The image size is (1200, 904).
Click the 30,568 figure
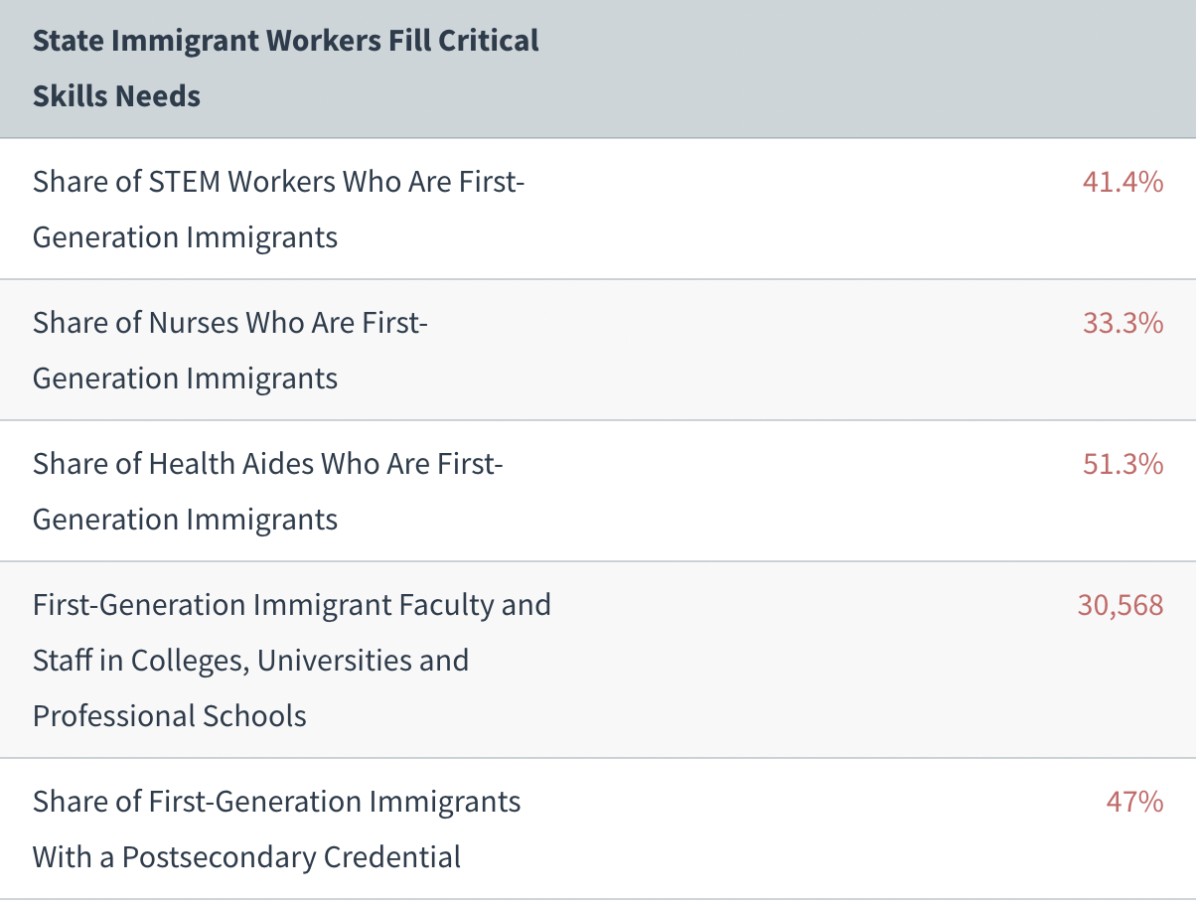(1120, 605)
